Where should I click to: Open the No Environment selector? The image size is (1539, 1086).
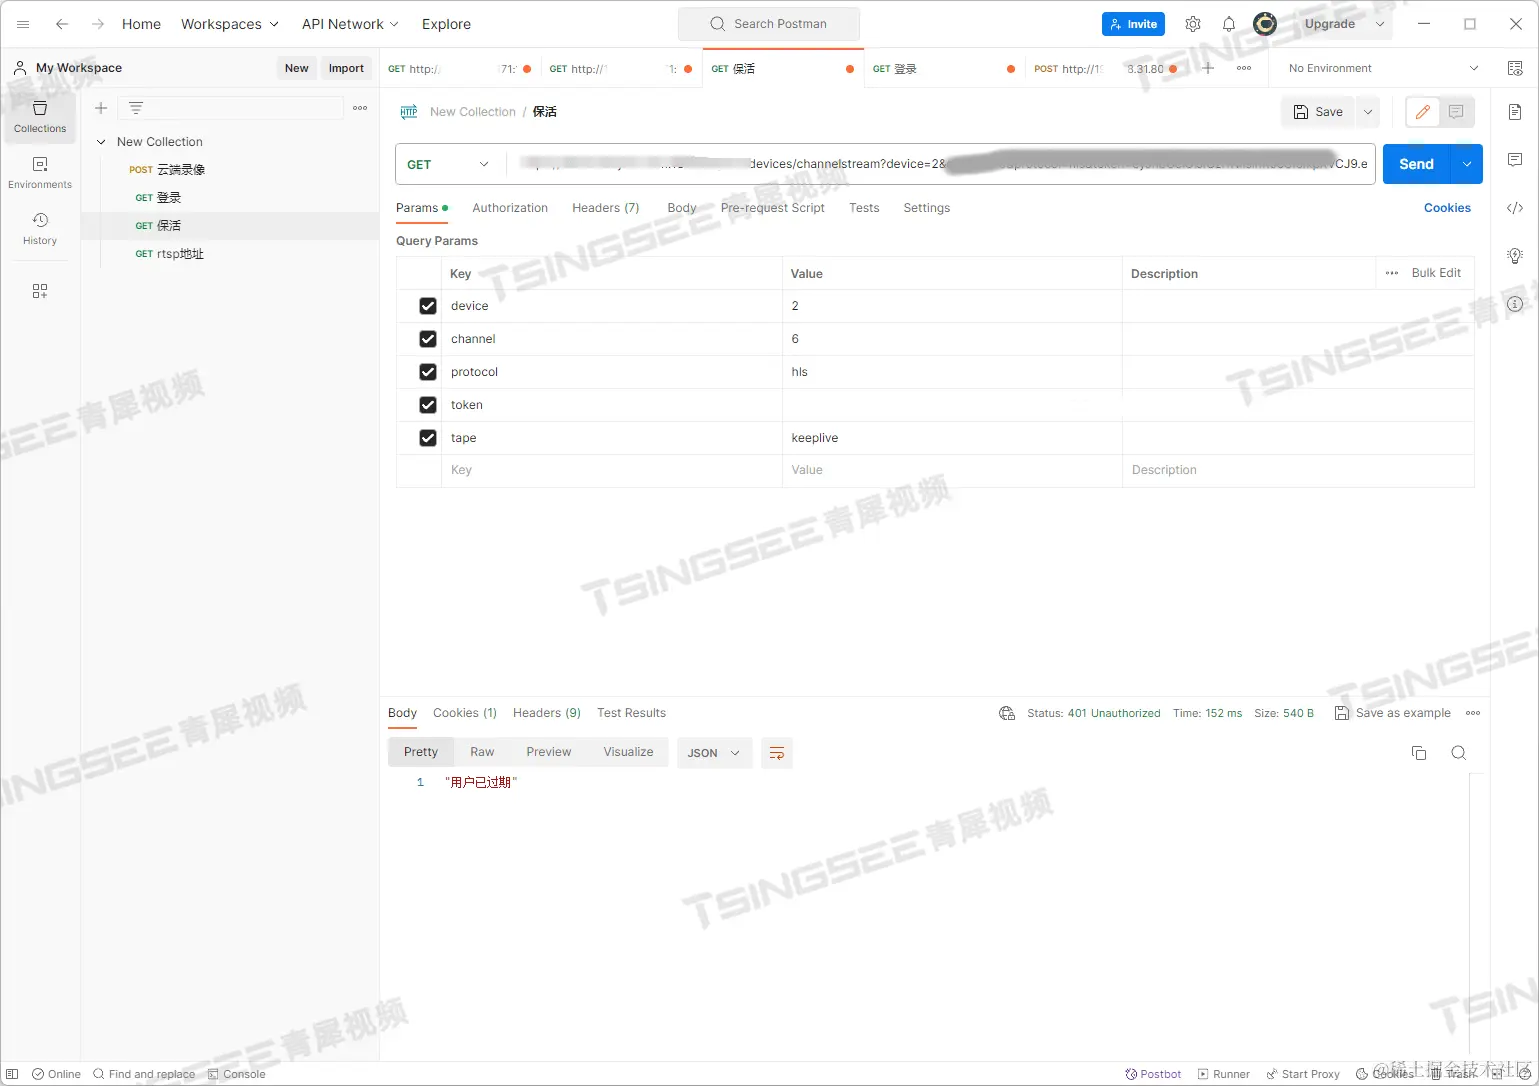coord(1383,68)
